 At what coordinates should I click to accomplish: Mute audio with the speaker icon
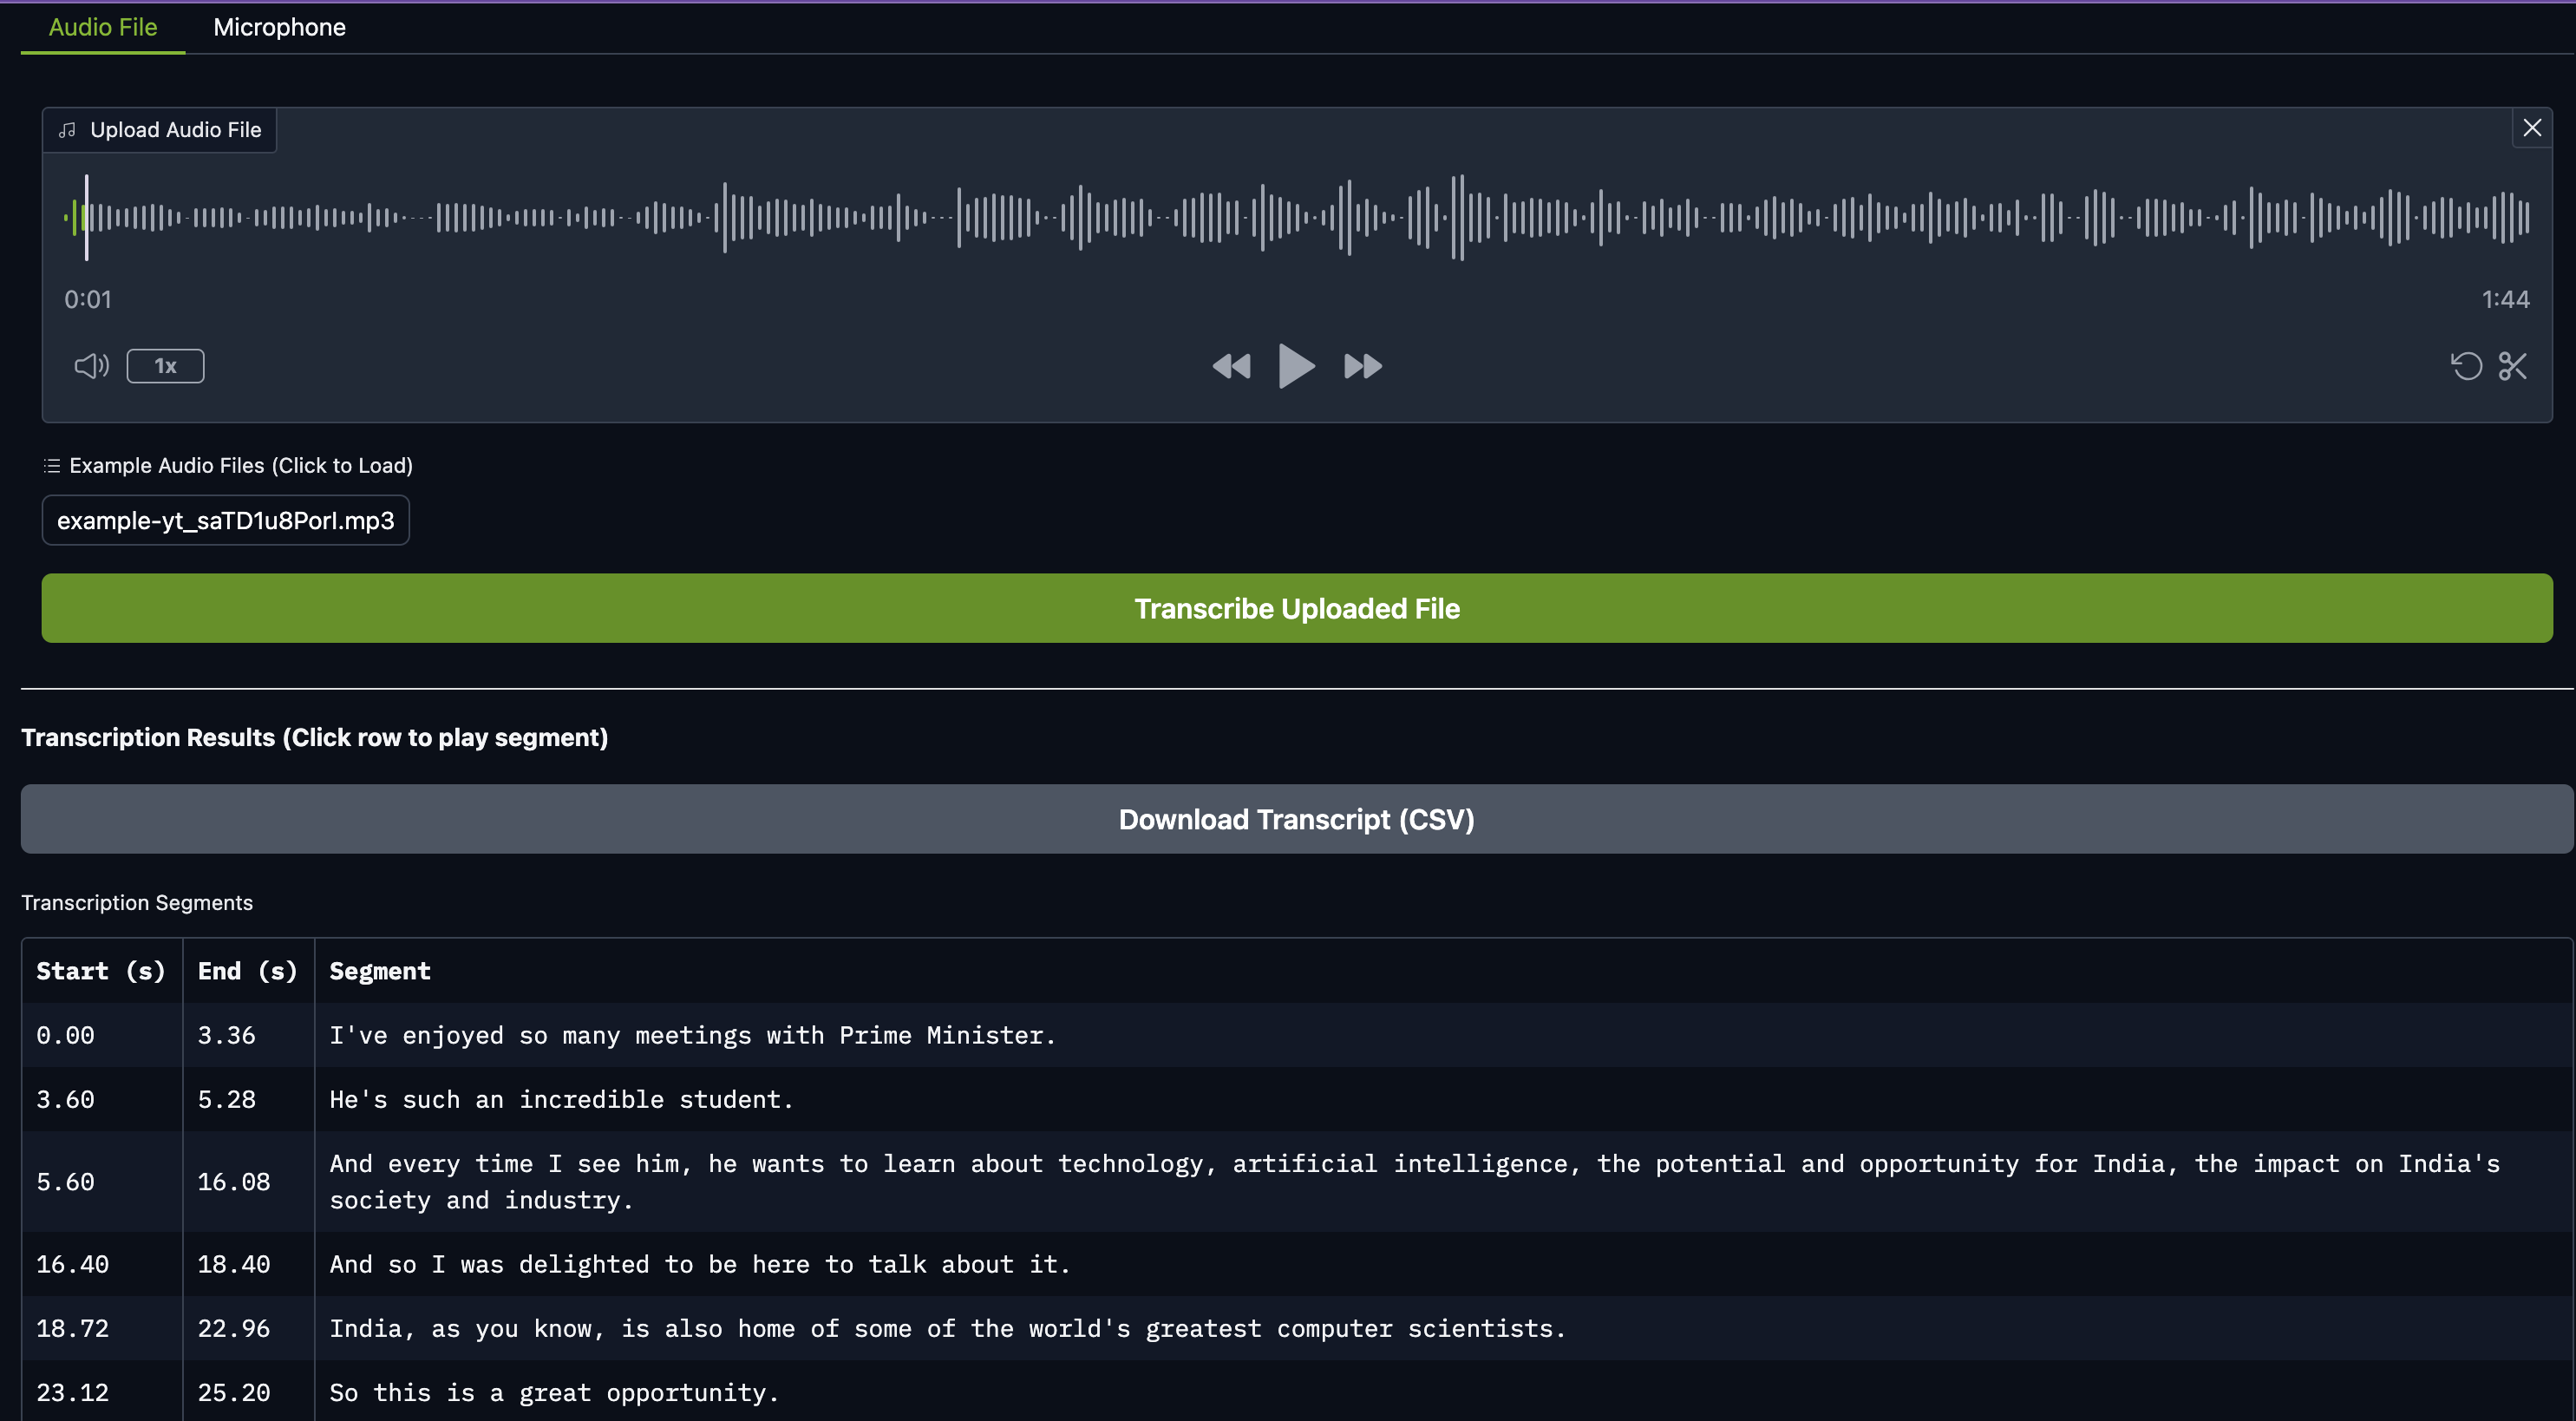[90, 366]
